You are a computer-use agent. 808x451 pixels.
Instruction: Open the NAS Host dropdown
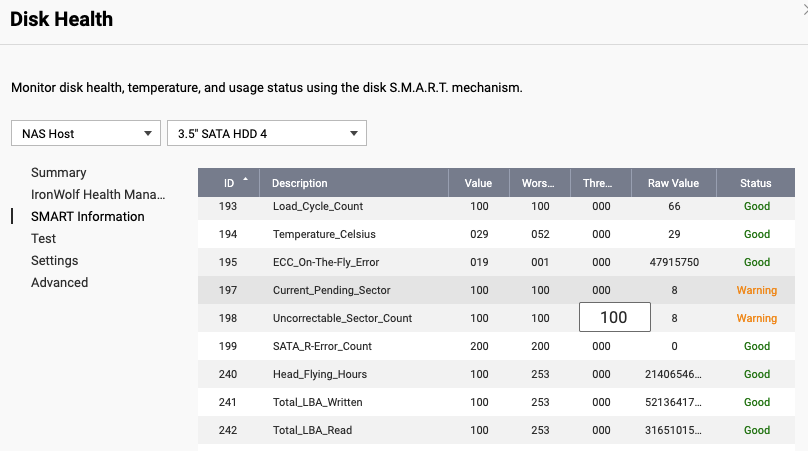(x=86, y=133)
